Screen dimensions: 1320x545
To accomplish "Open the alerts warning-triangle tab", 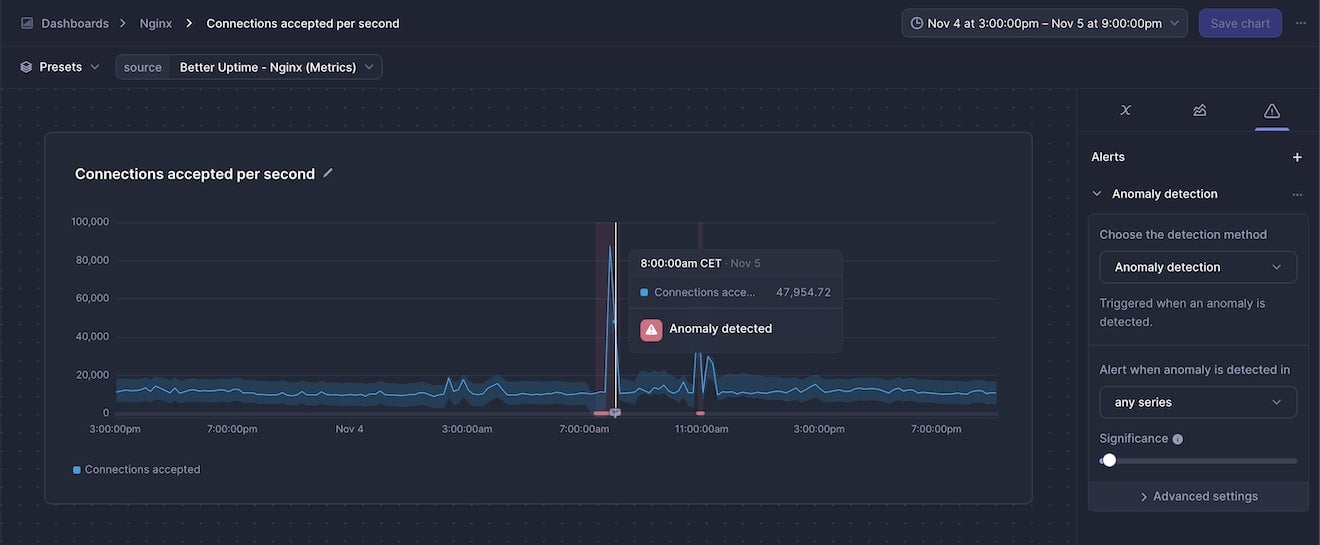I will coord(1271,110).
